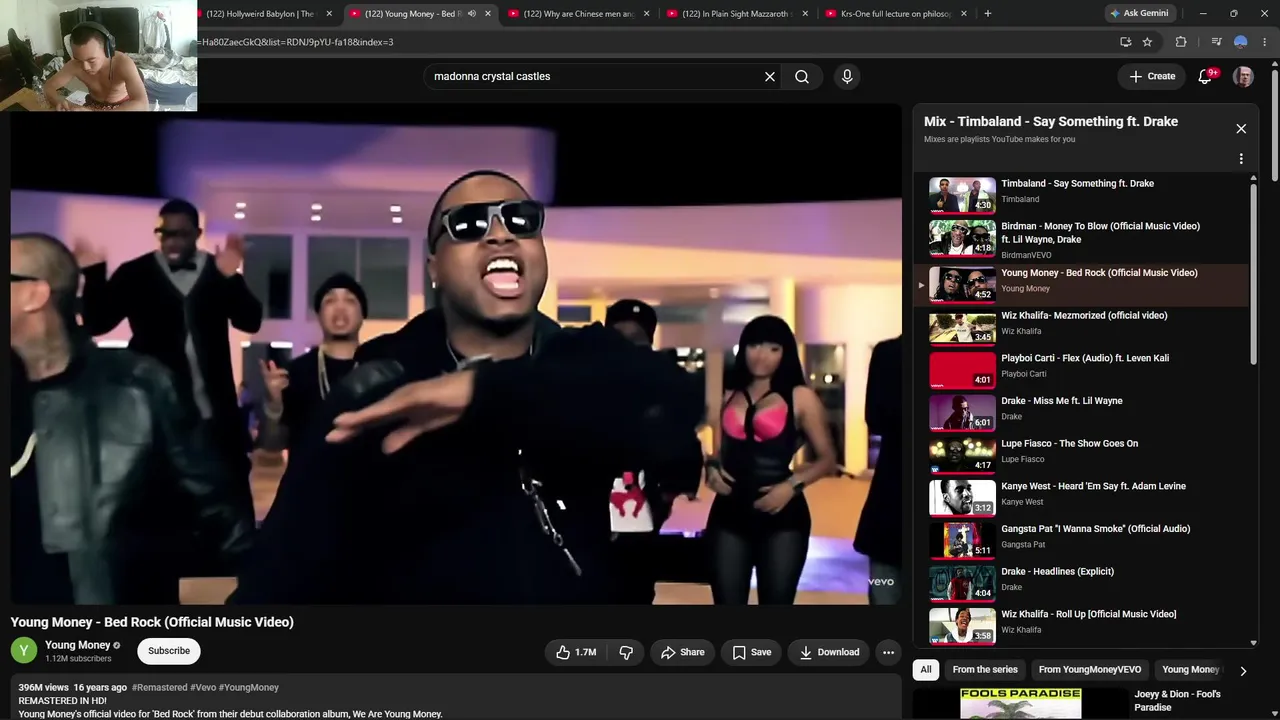Open the Young Money channel name link

click(78, 645)
